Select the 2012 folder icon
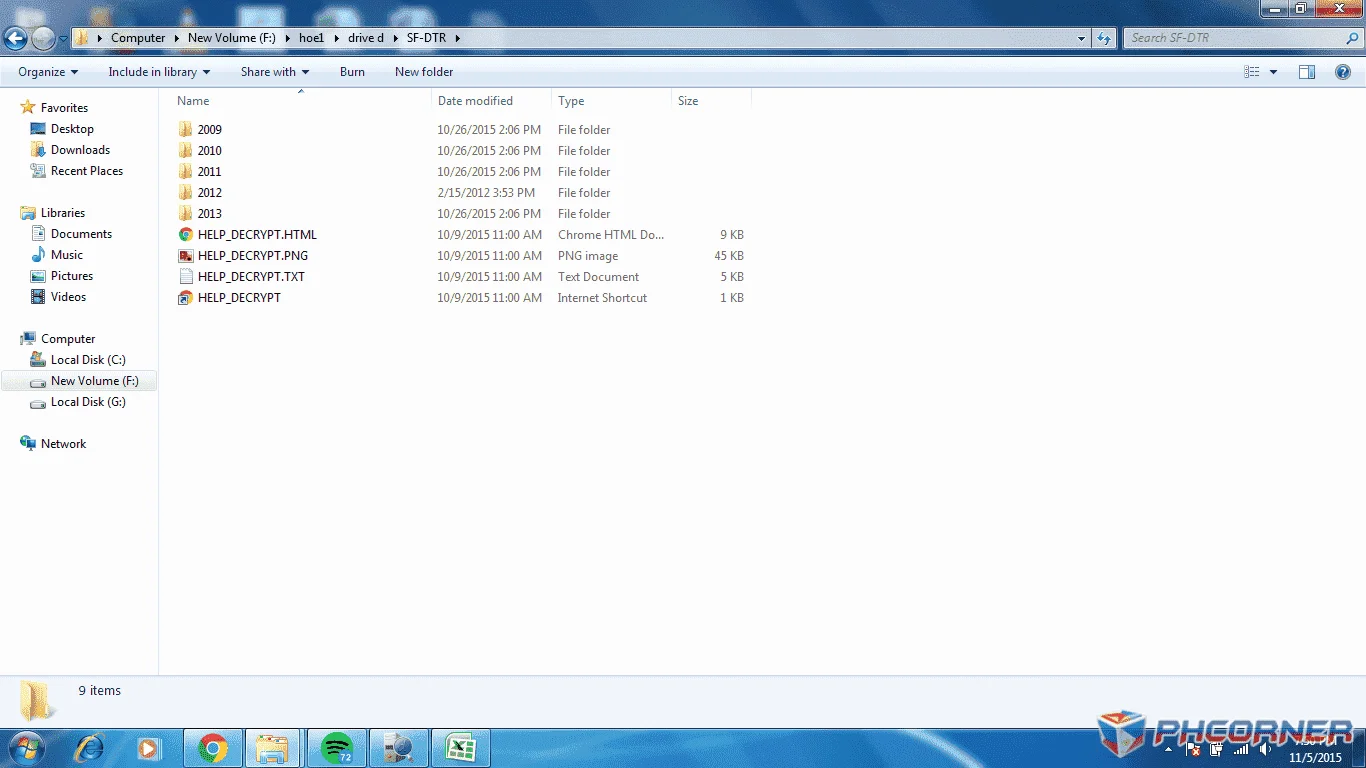This screenshot has height=768, width=1366. click(x=185, y=193)
